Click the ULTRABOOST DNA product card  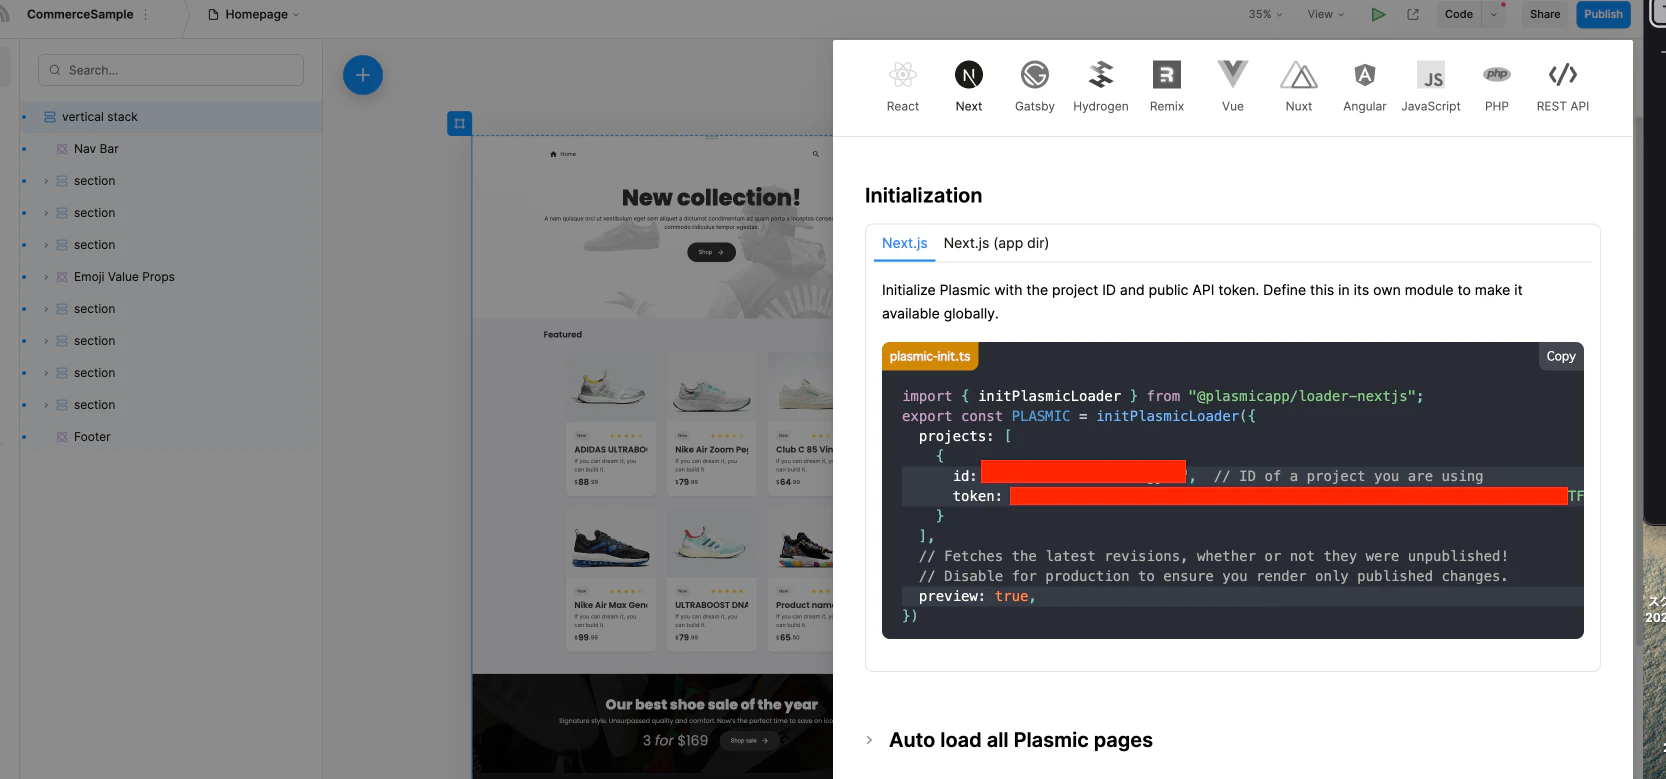pyautogui.click(x=712, y=579)
